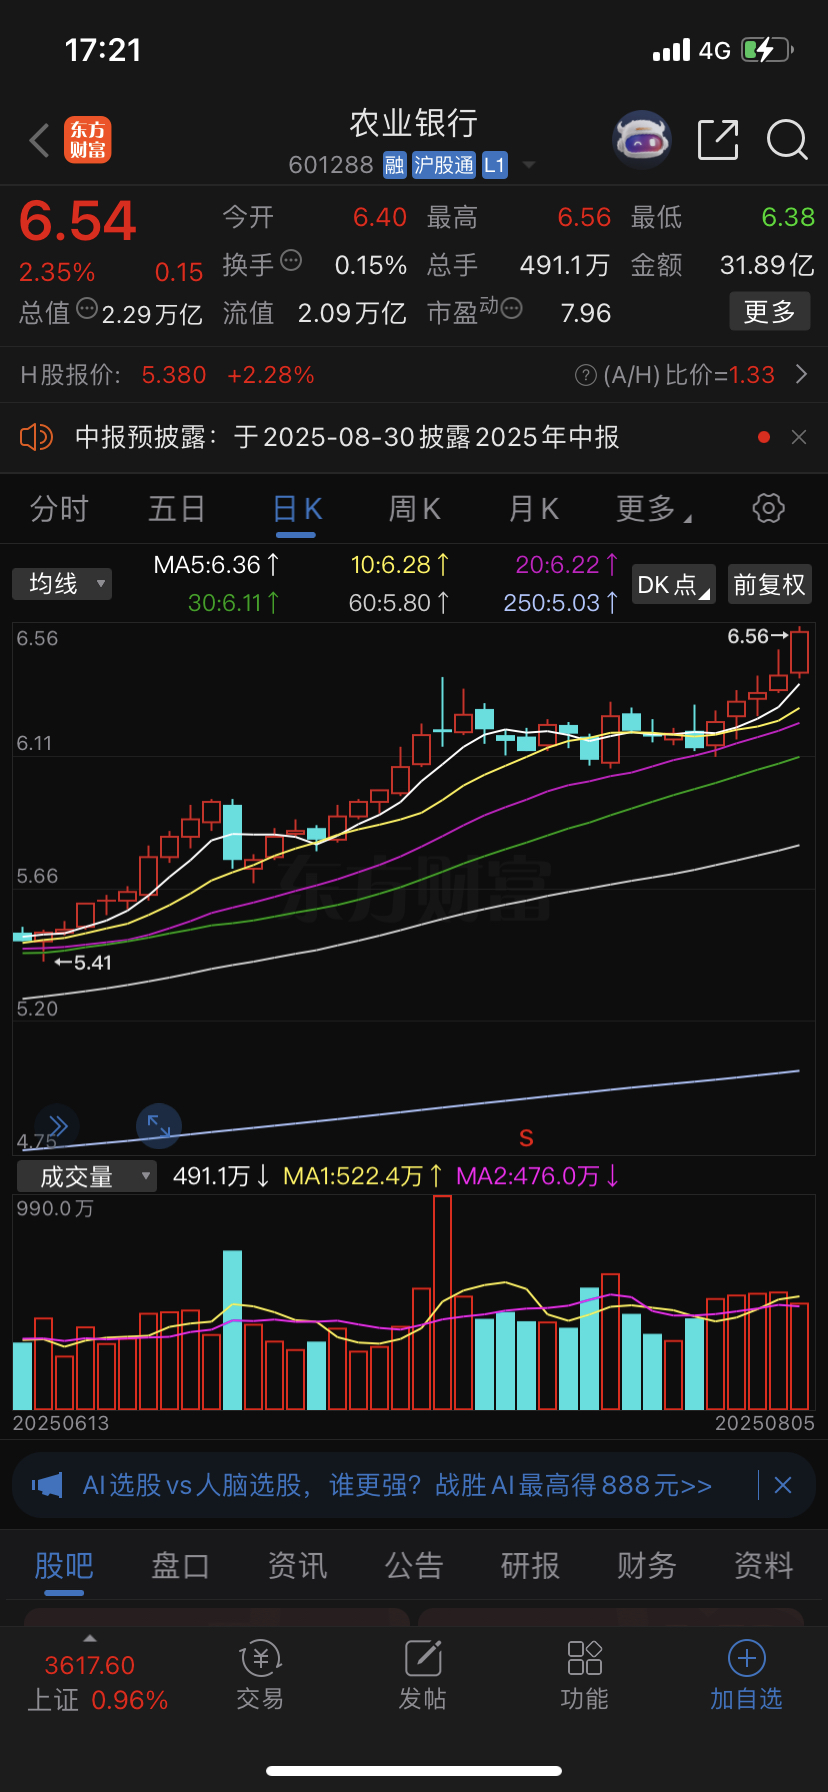Image resolution: width=828 pixels, height=1792 pixels.
Task: Tap the fullscreen expand chart icon
Action: click(x=159, y=1127)
